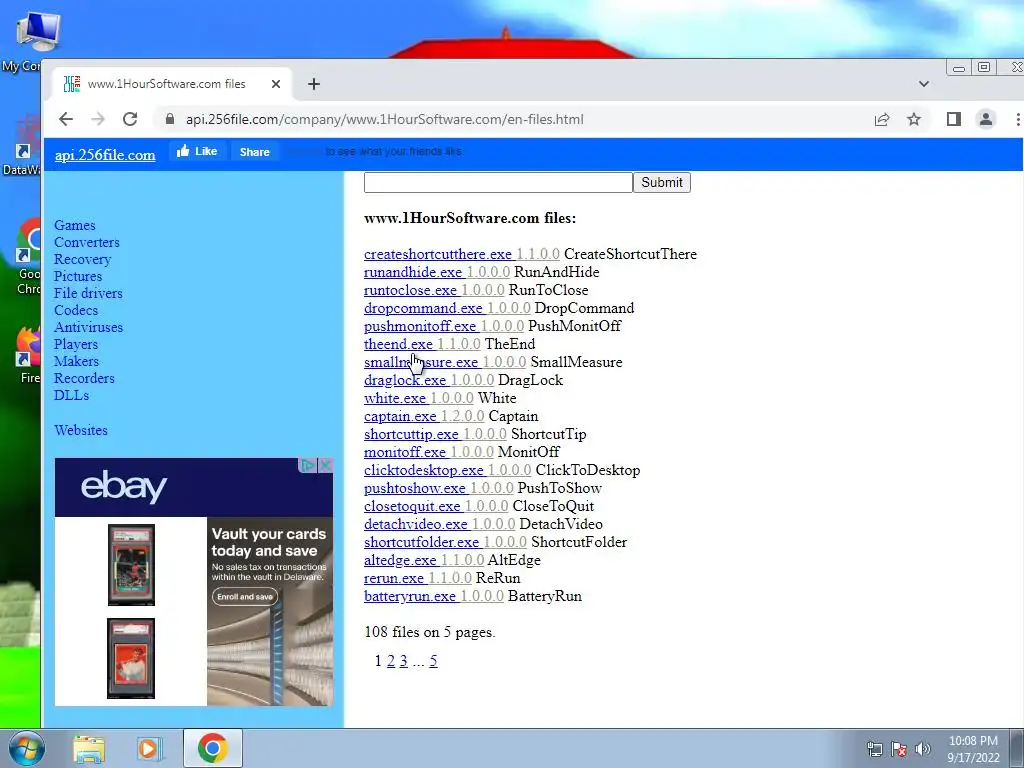Screen dimensions: 1024x768
Task: Reload the current page
Action: (x=130, y=119)
